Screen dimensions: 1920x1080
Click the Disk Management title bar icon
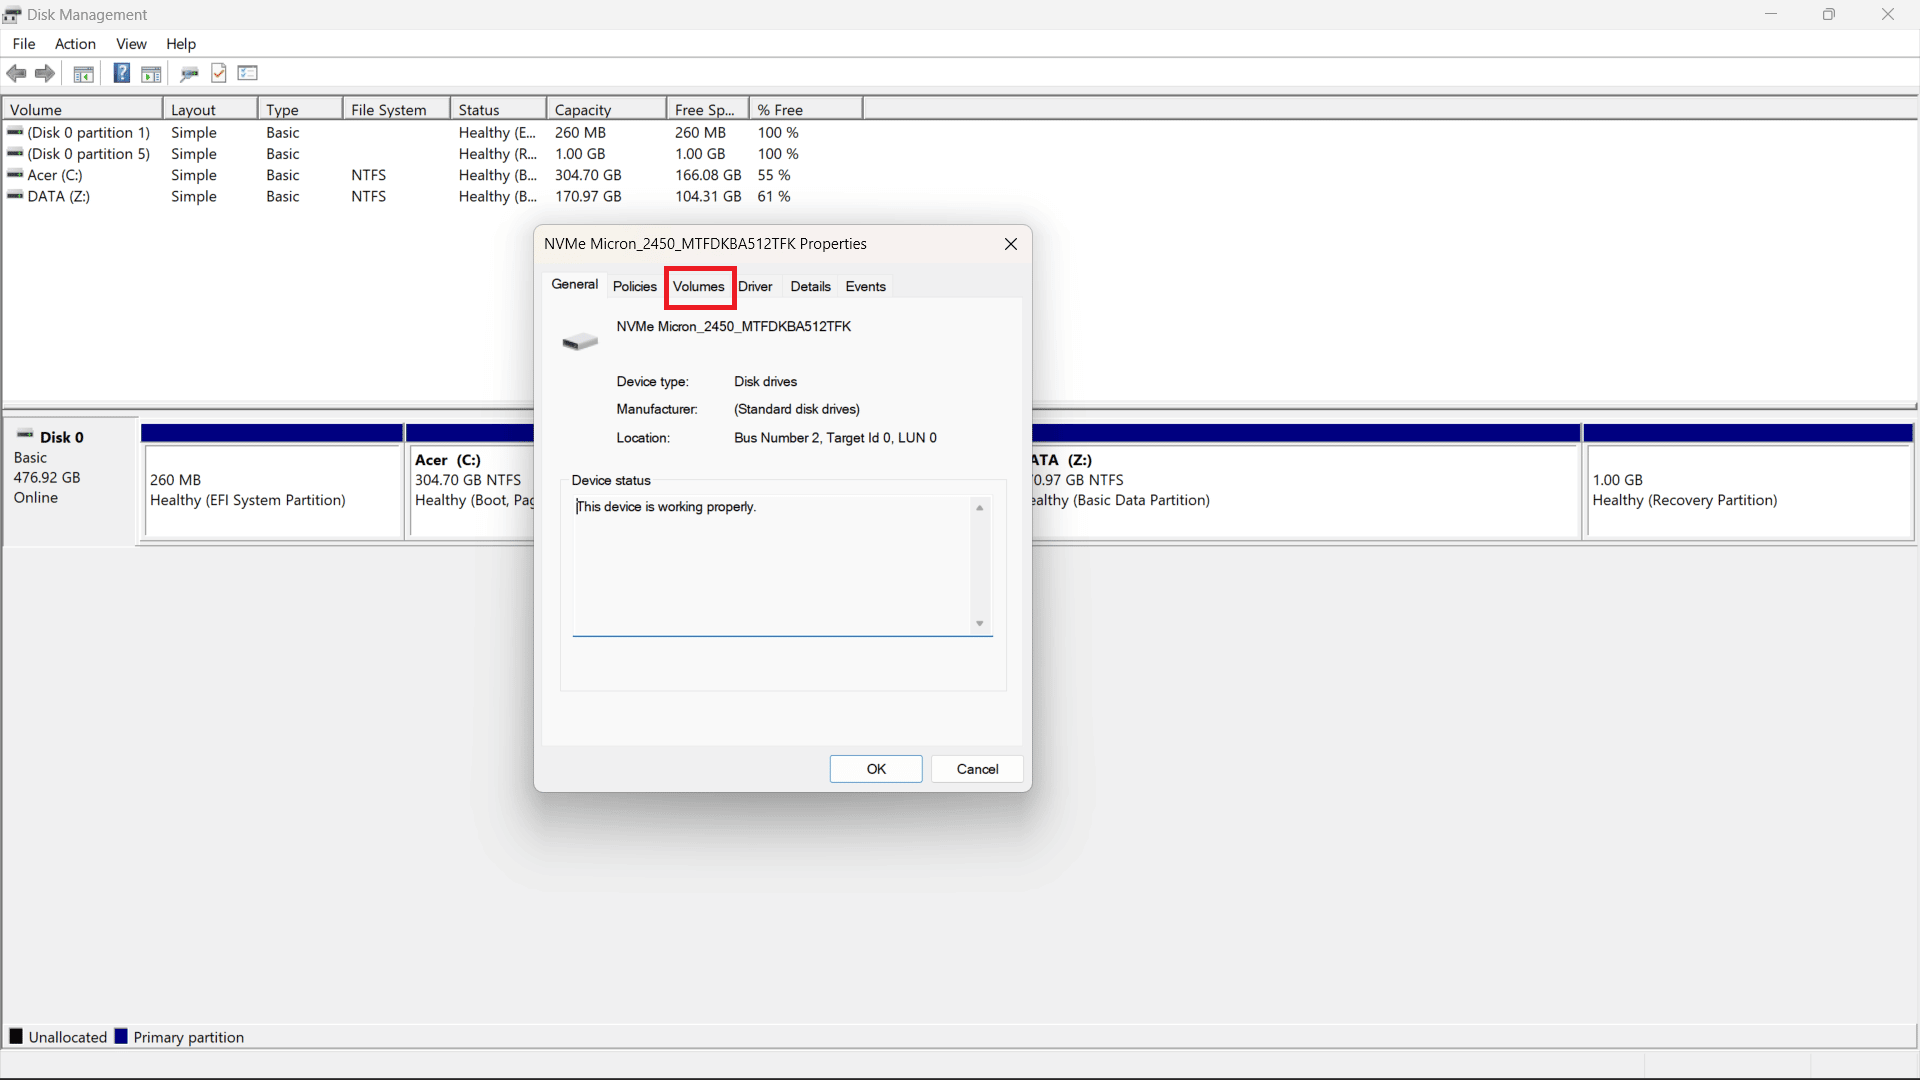pyautogui.click(x=12, y=14)
